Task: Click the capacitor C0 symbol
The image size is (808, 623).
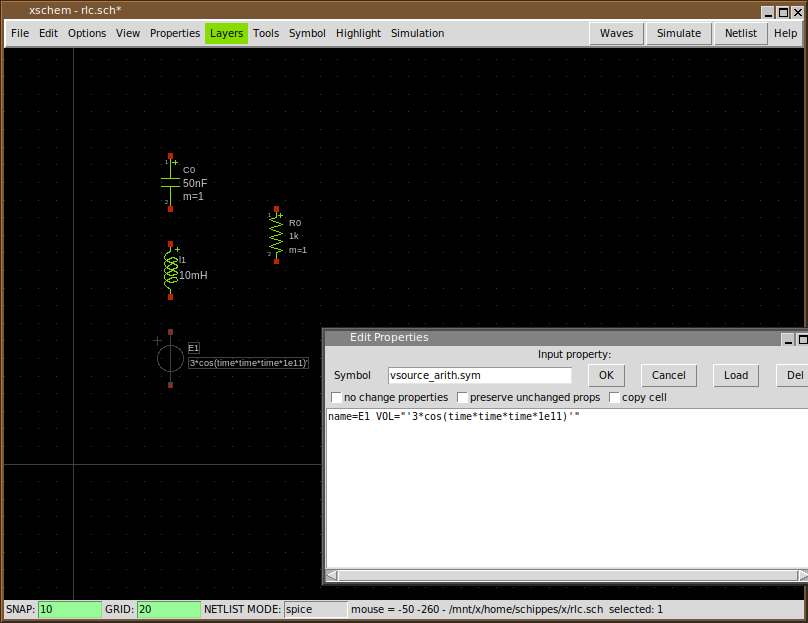Action: (170, 182)
